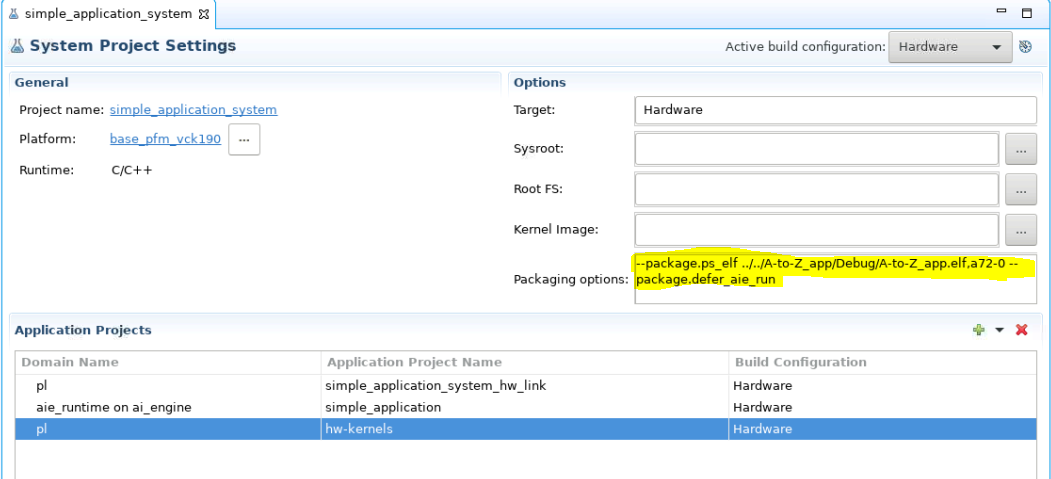
Task: Click the browse button next to Platform
Action: point(244,140)
